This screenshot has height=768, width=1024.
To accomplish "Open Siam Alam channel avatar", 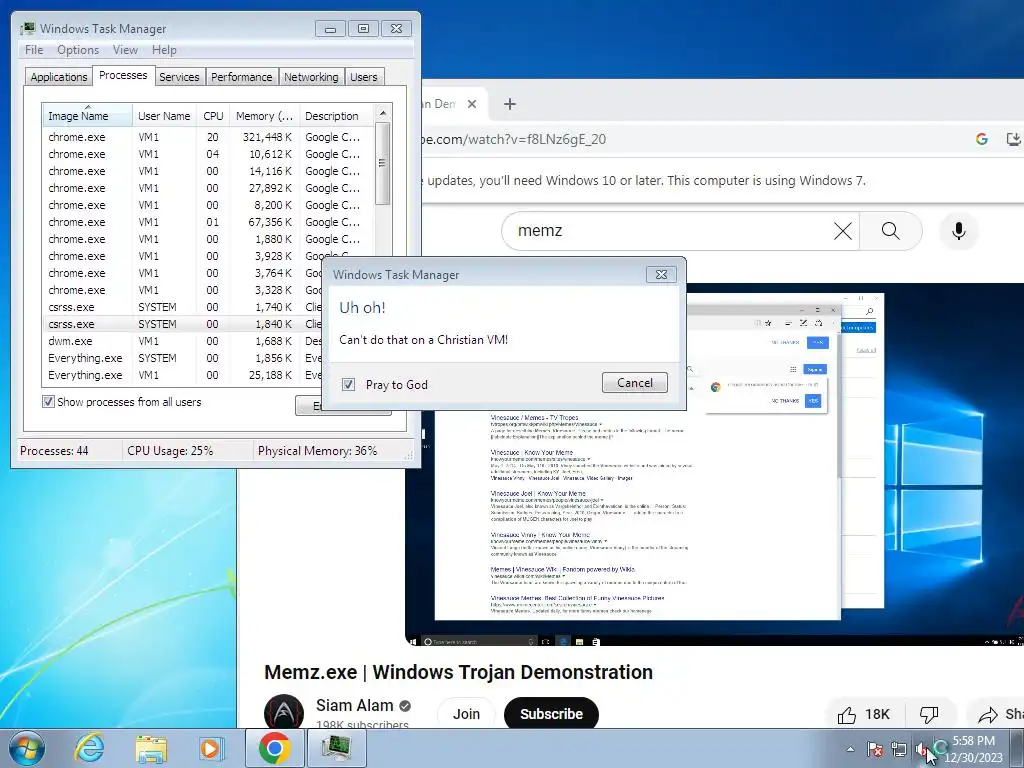I will click(x=283, y=711).
